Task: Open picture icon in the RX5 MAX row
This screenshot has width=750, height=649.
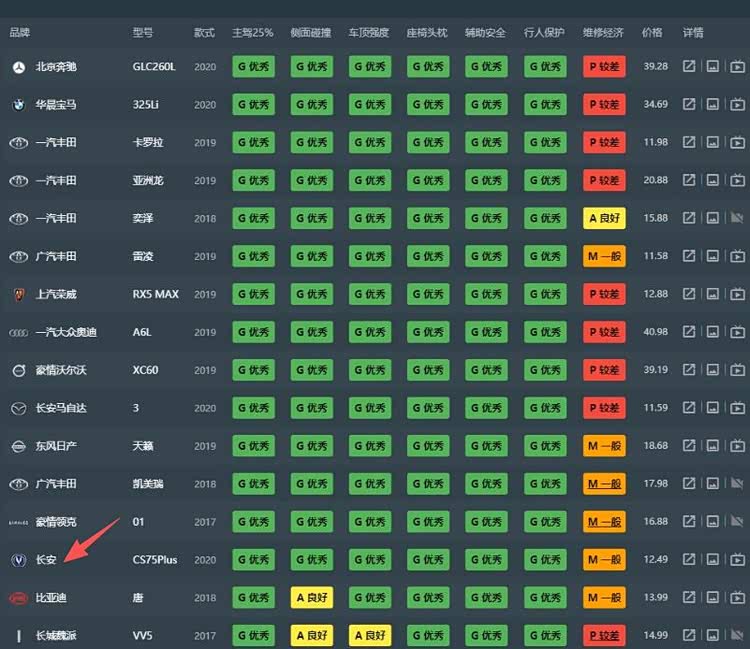Action: [712, 294]
